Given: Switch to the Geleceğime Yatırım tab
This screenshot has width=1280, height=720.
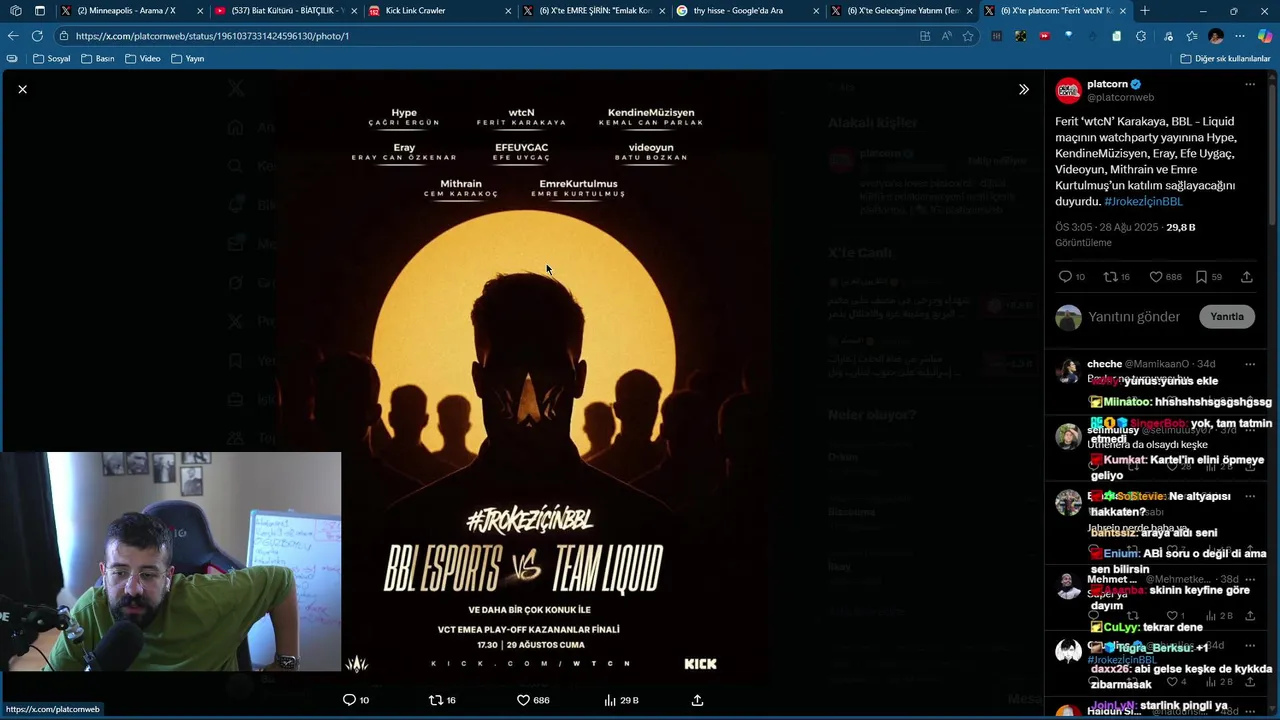Looking at the screenshot, I should pos(901,11).
